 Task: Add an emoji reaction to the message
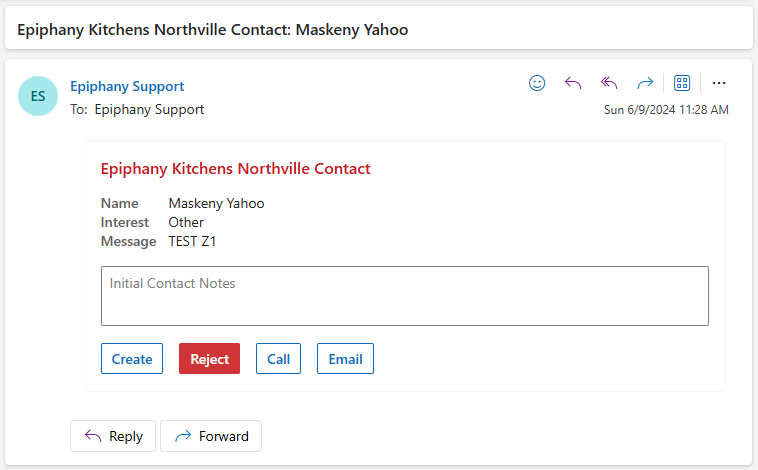[x=537, y=83]
